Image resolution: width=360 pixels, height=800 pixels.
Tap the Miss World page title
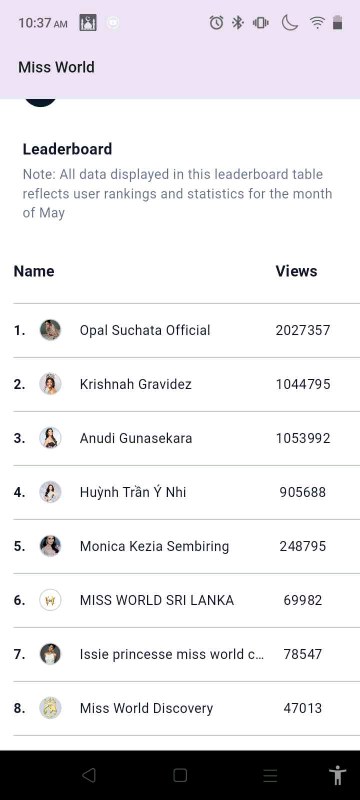56,67
